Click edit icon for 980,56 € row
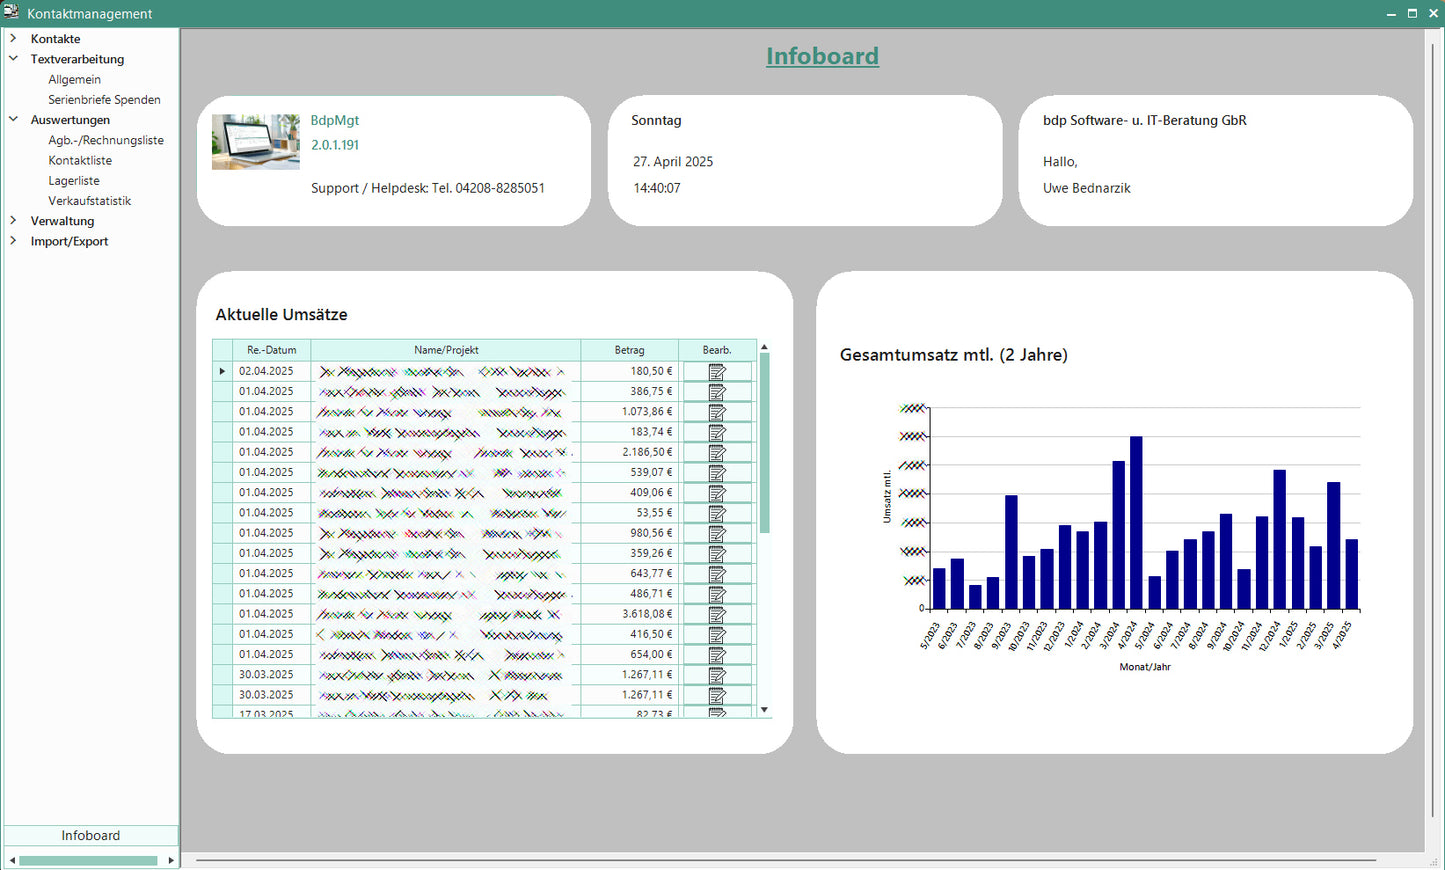The height and width of the screenshot is (870, 1445). point(717,534)
